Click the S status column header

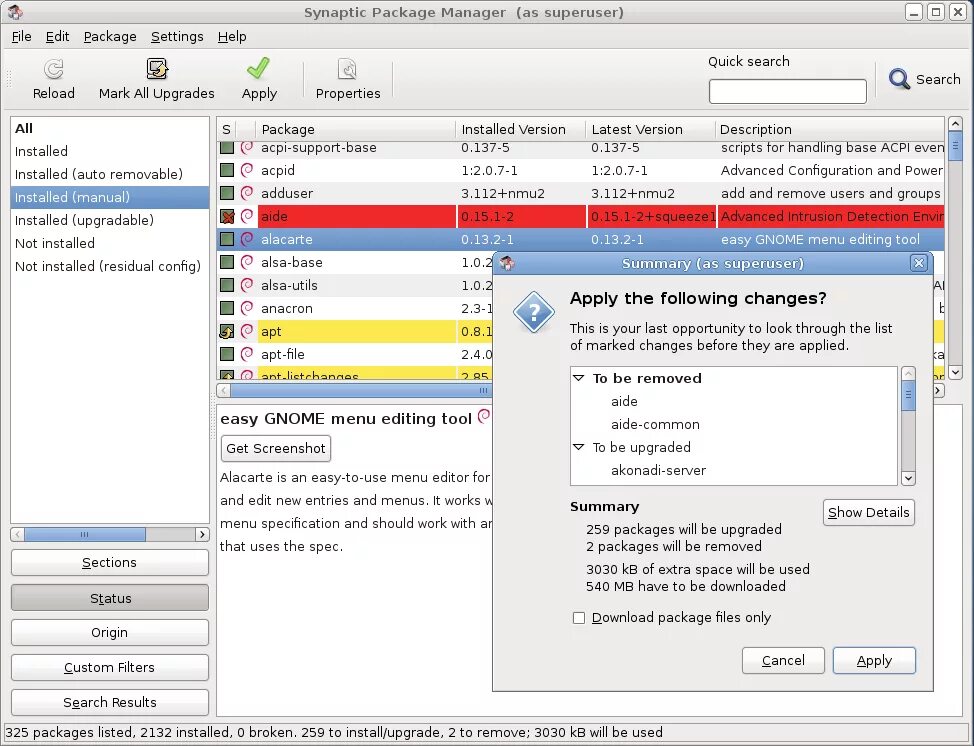tap(226, 129)
